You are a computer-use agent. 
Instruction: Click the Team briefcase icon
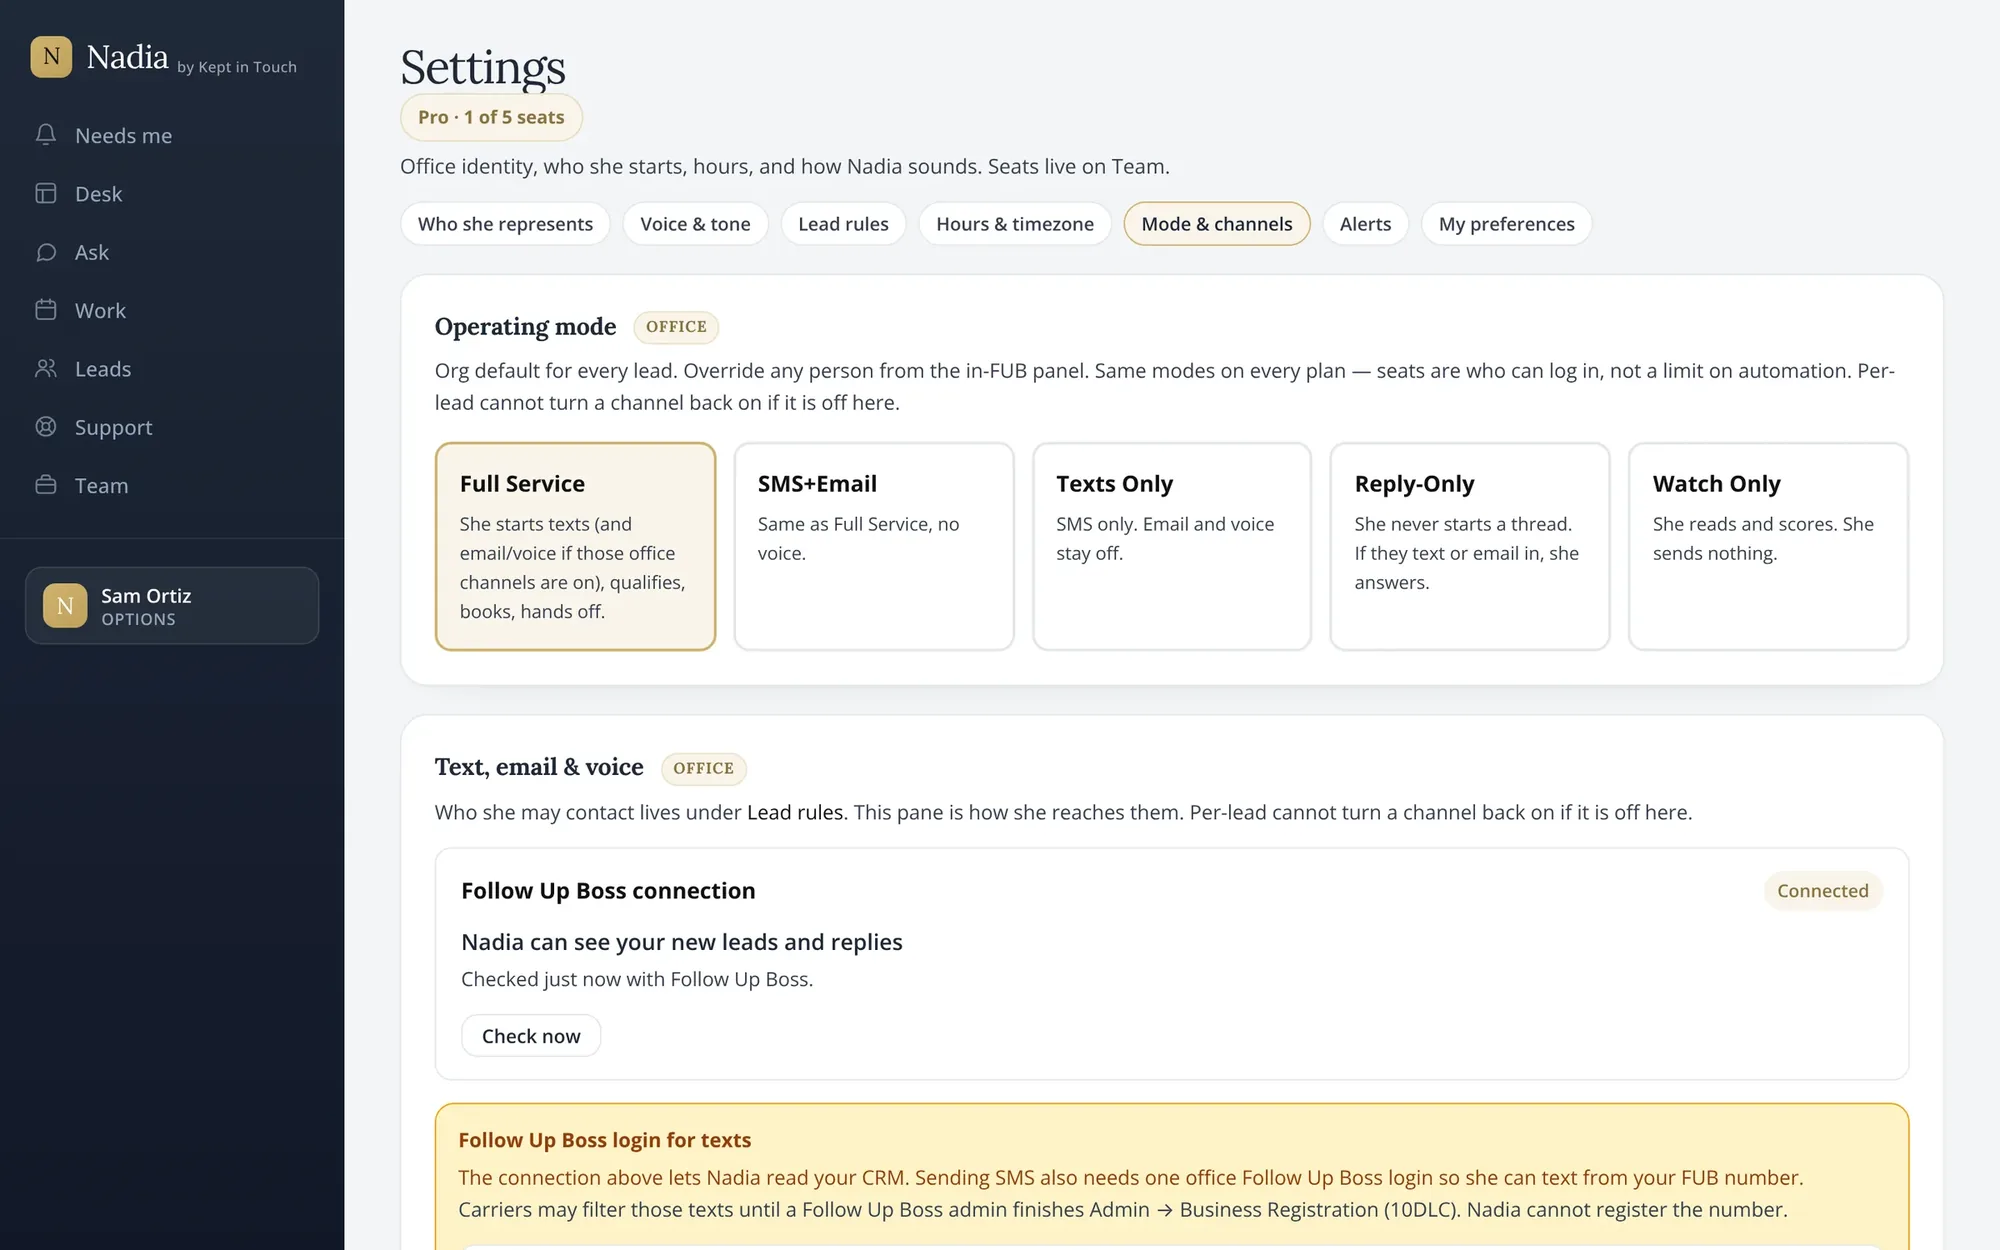click(x=46, y=485)
